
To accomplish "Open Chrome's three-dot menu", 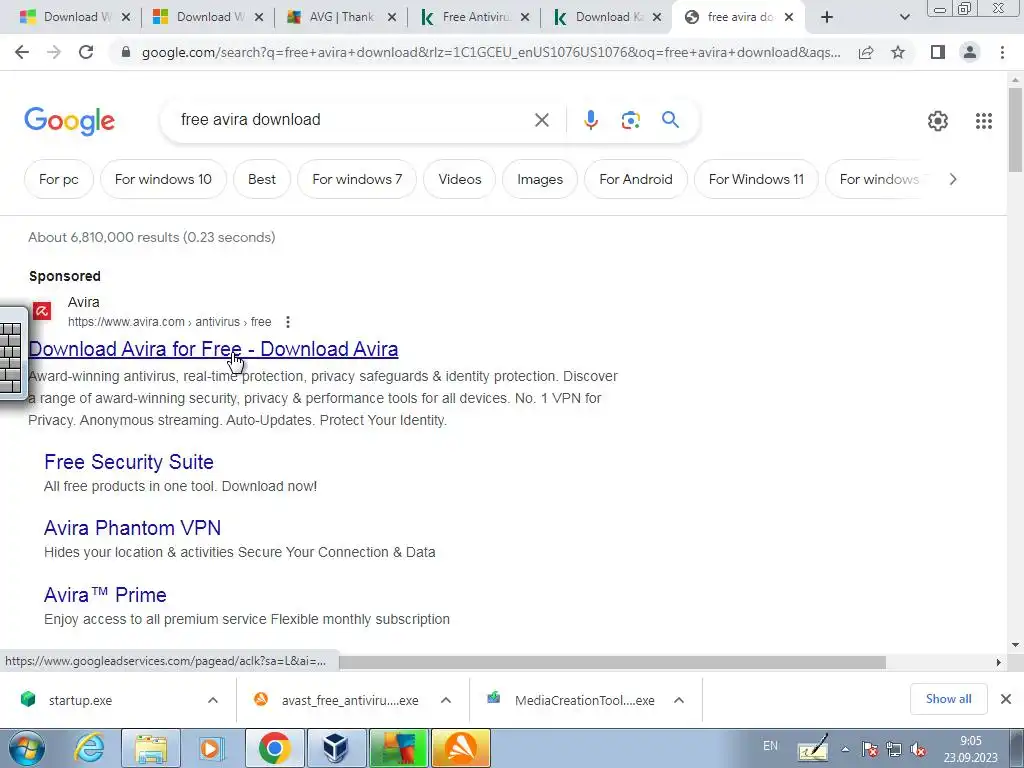I will pos(1002,52).
